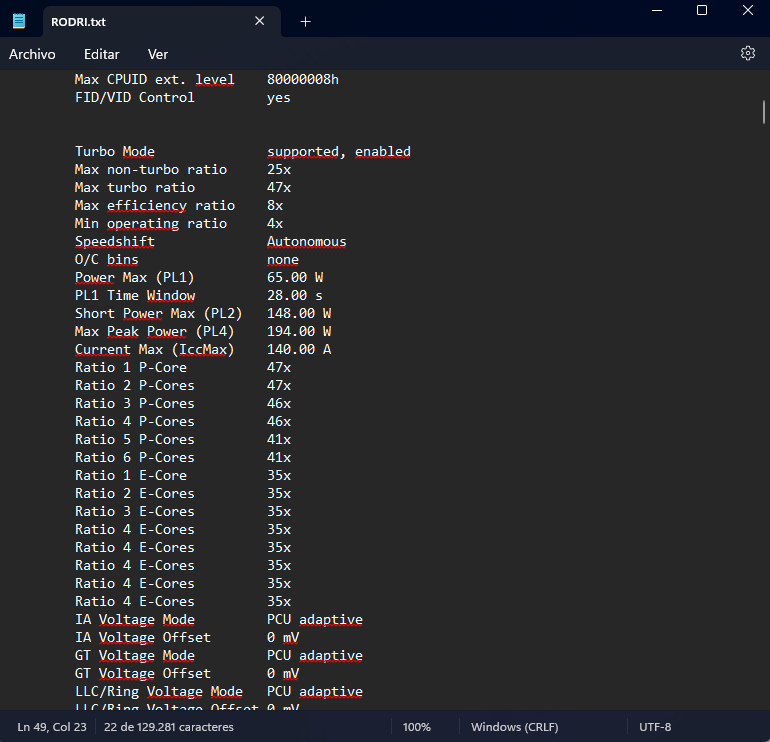770x742 pixels.
Task: Click the 100% zoom indicator
Action: coord(416,727)
